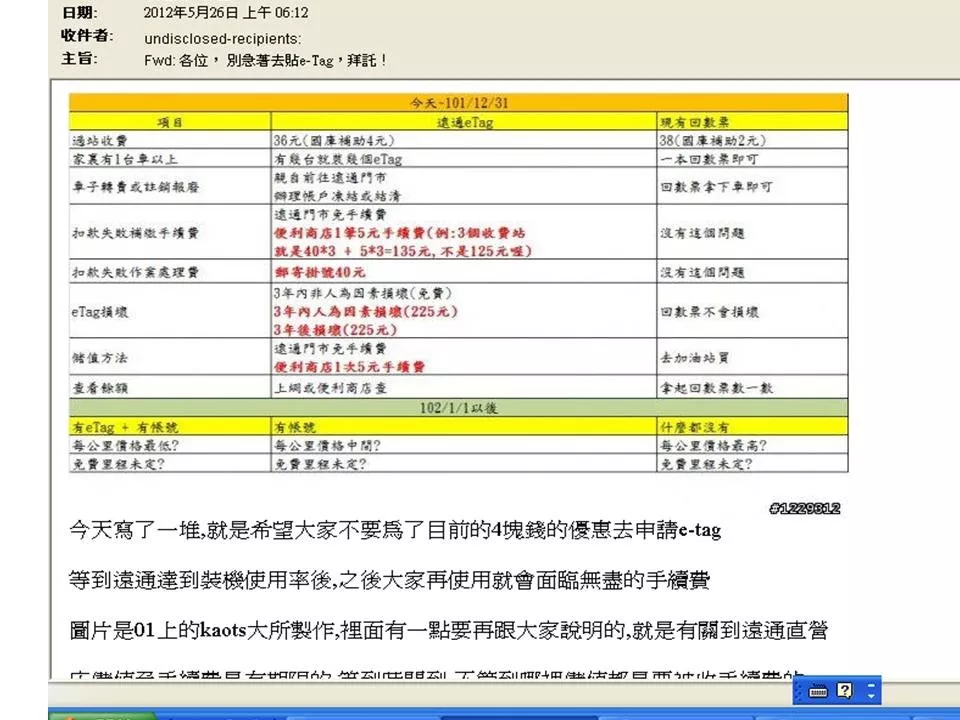Image resolution: width=960 pixels, height=720 pixels.
Task: Click the 主旨 header label
Action: click(x=80, y=59)
